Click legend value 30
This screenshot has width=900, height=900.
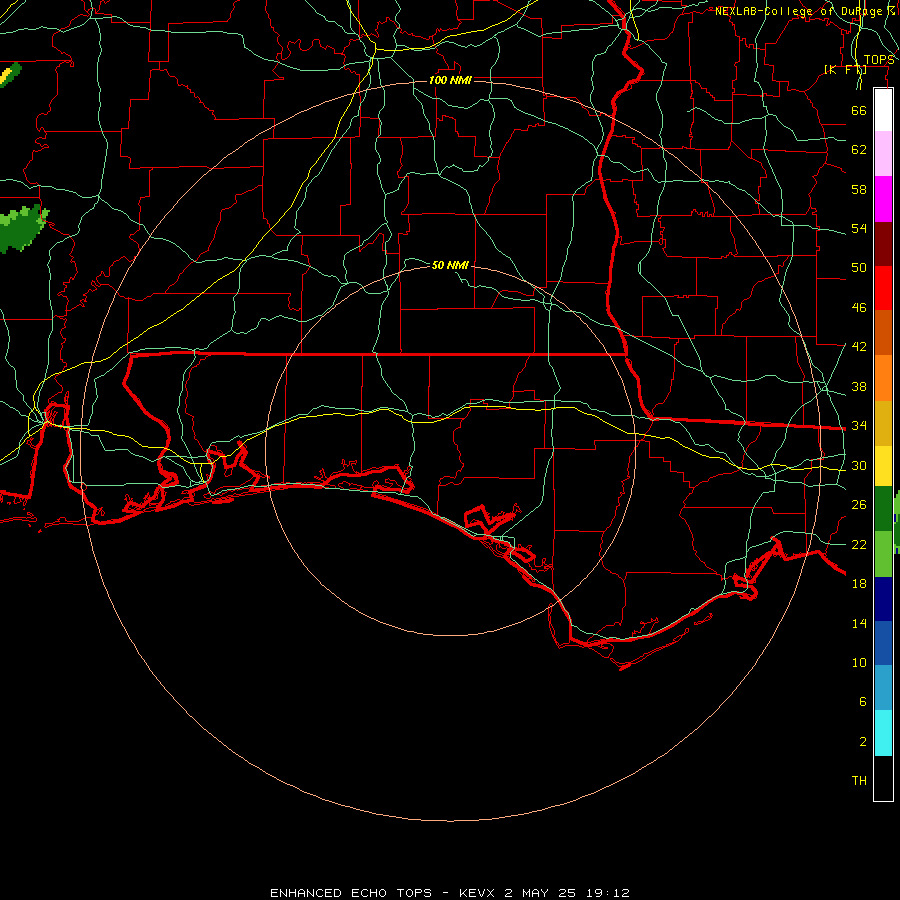click(x=859, y=465)
